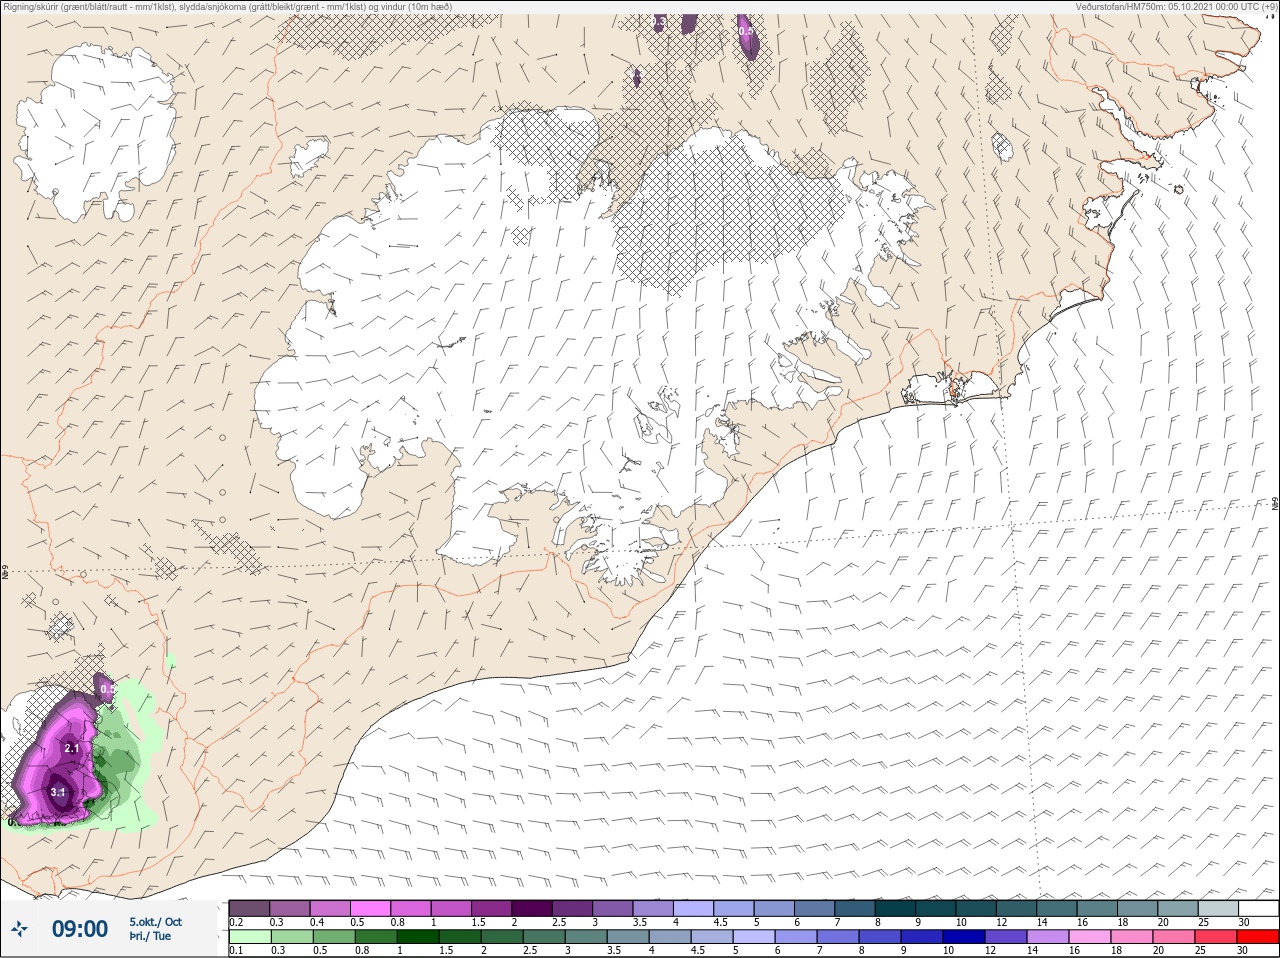
Task: Select the lower legend 16 light pink swatch
Action: (1092, 937)
